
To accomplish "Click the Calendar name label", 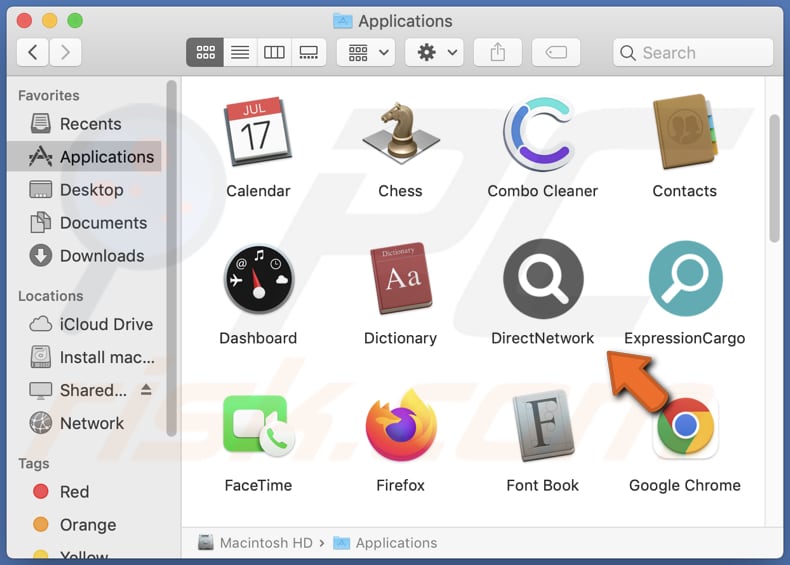I will click(258, 191).
